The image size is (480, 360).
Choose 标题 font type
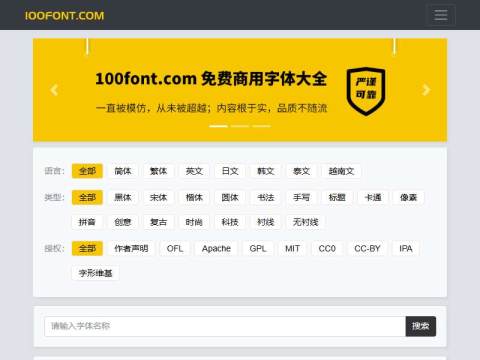click(x=337, y=197)
